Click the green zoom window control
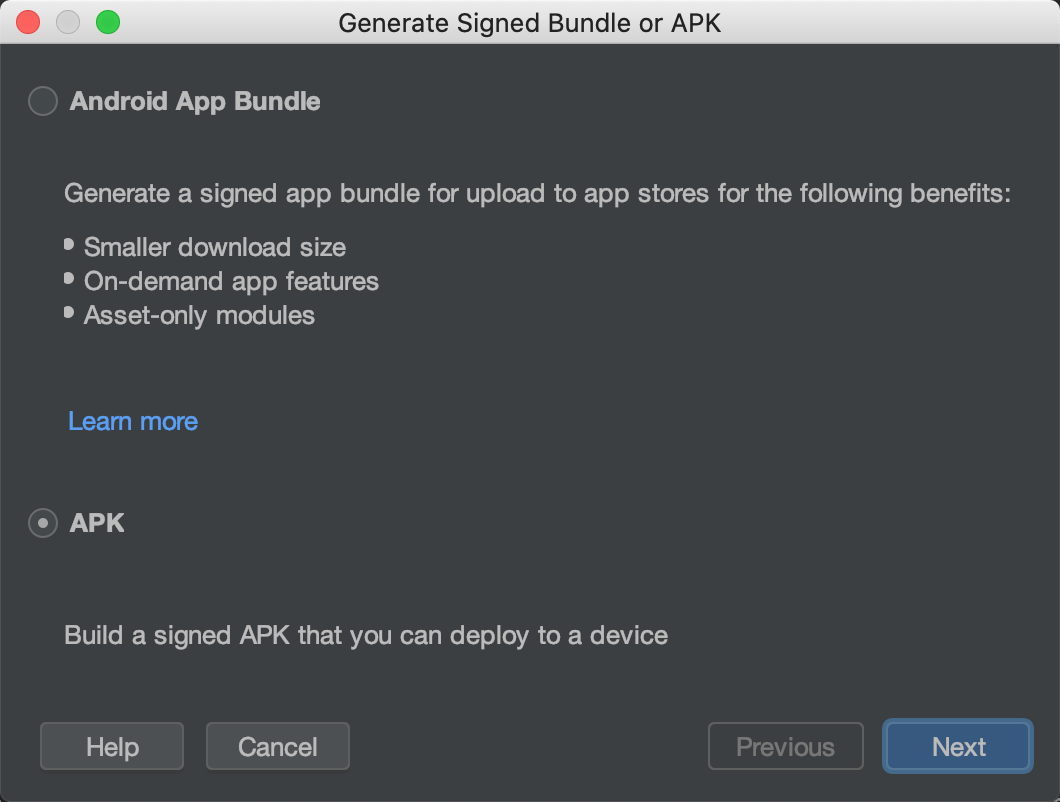Viewport: 1060px width, 802px height. [108, 22]
